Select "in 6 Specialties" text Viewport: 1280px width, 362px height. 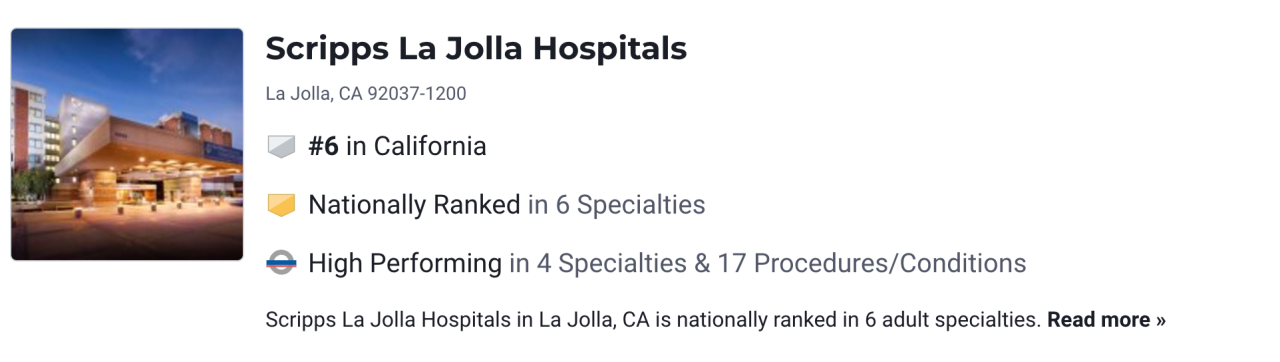pos(617,205)
